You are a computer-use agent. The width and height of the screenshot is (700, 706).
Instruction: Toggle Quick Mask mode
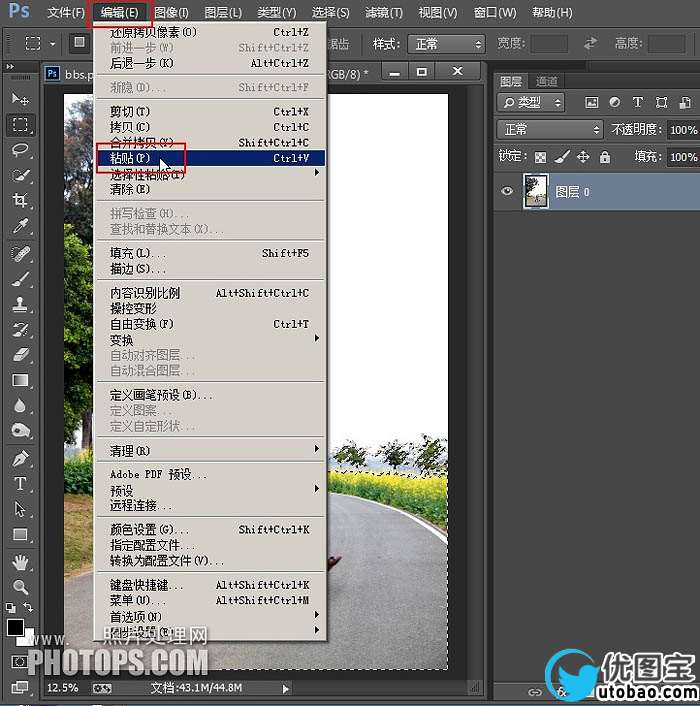pos(19,661)
